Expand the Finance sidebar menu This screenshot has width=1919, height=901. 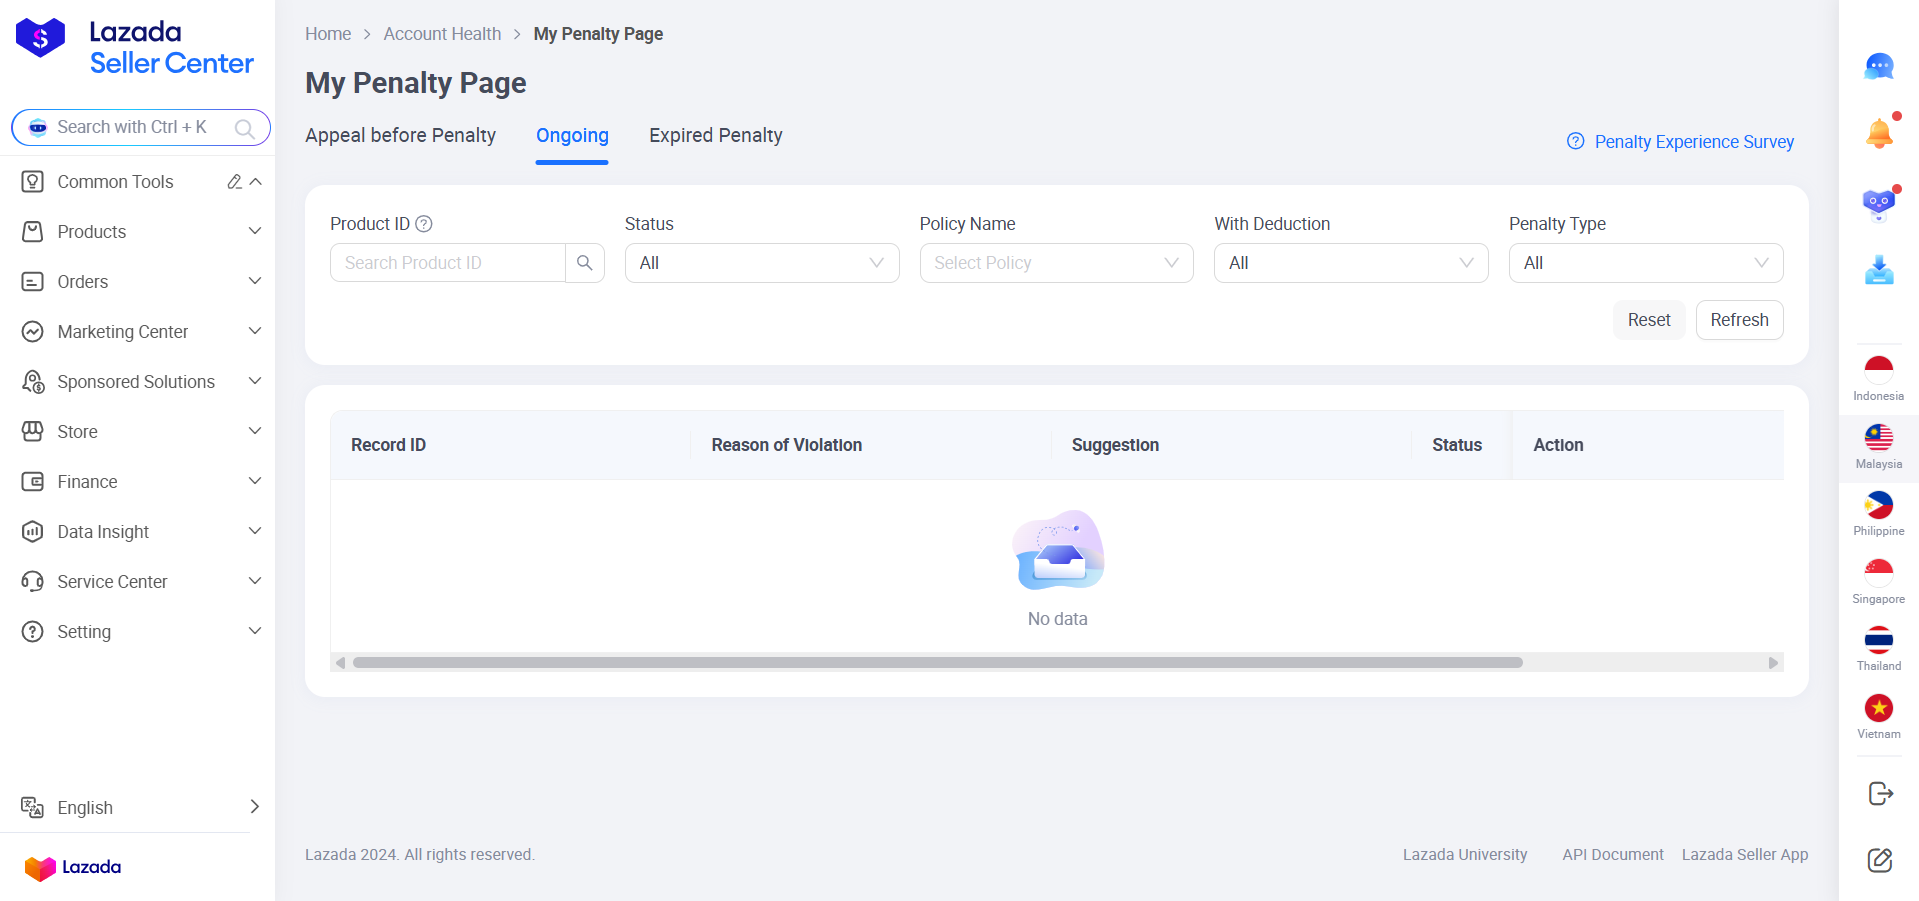point(140,482)
